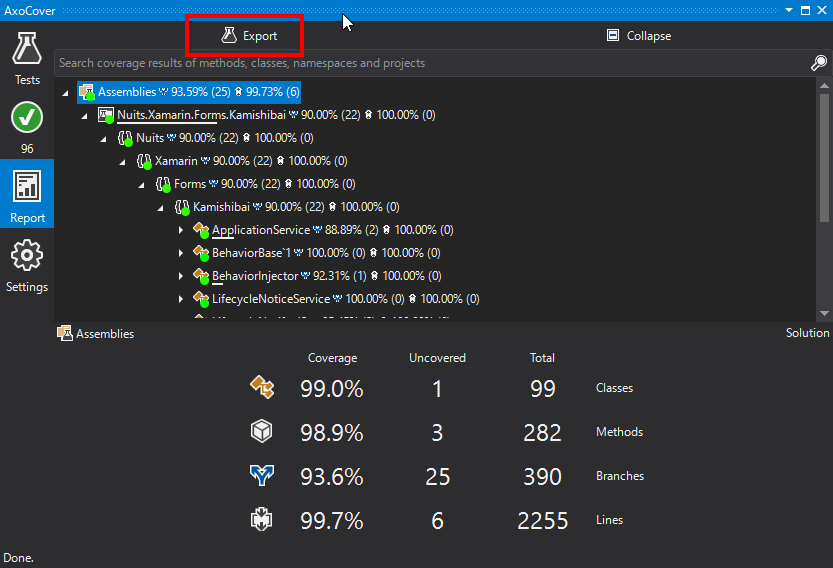Viewport: 833px width, 568px height.
Task: Select the Assemblies row in the tree
Action: click(189, 92)
